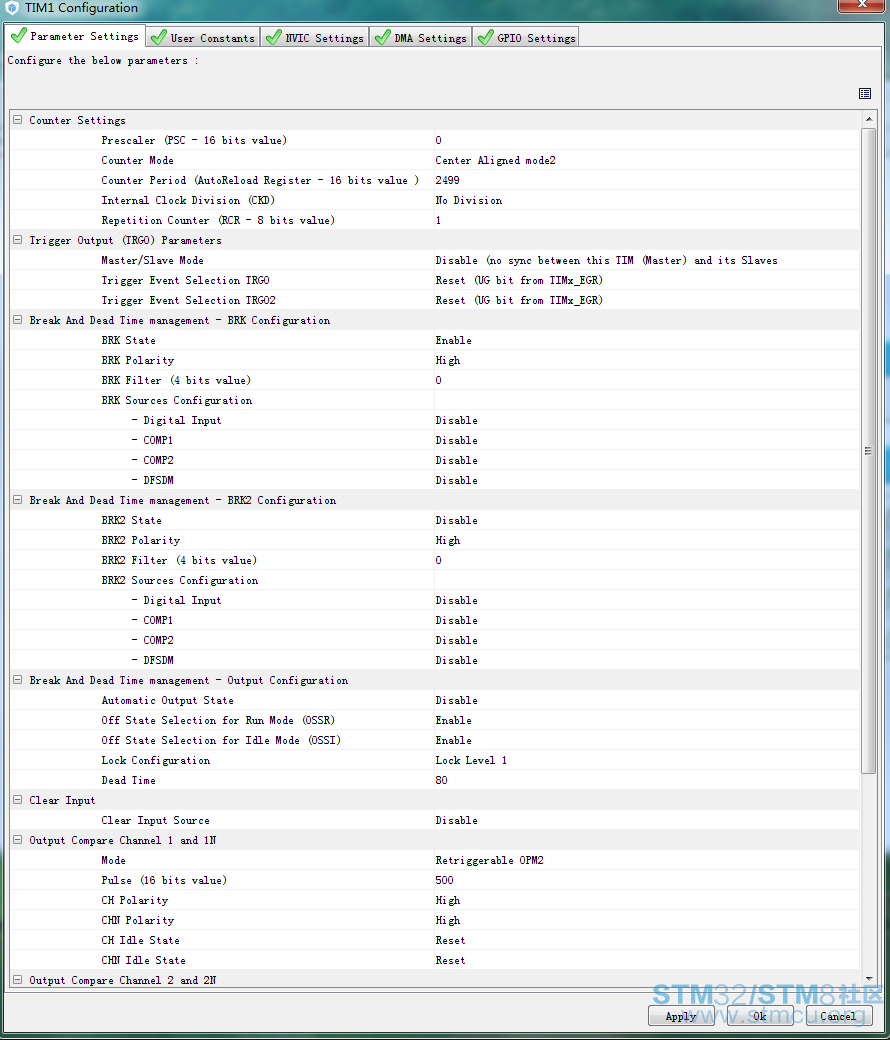Change BRK2 State Disable value
Image resolution: width=890 pixels, height=1040 pixels.
(647, 520)
